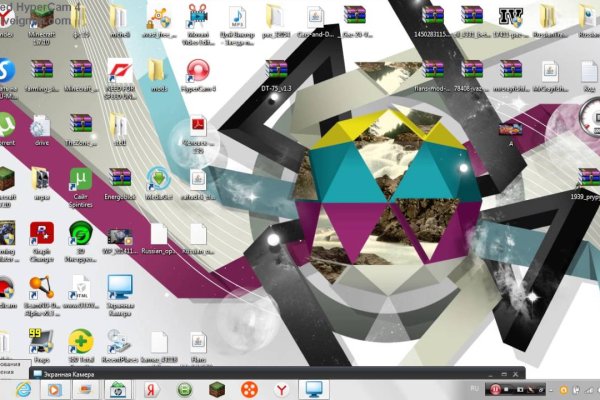Open the HyperCam 4 desktop shortcut
The width and height of the screenshot is (600, 400).
coord(197,72)
